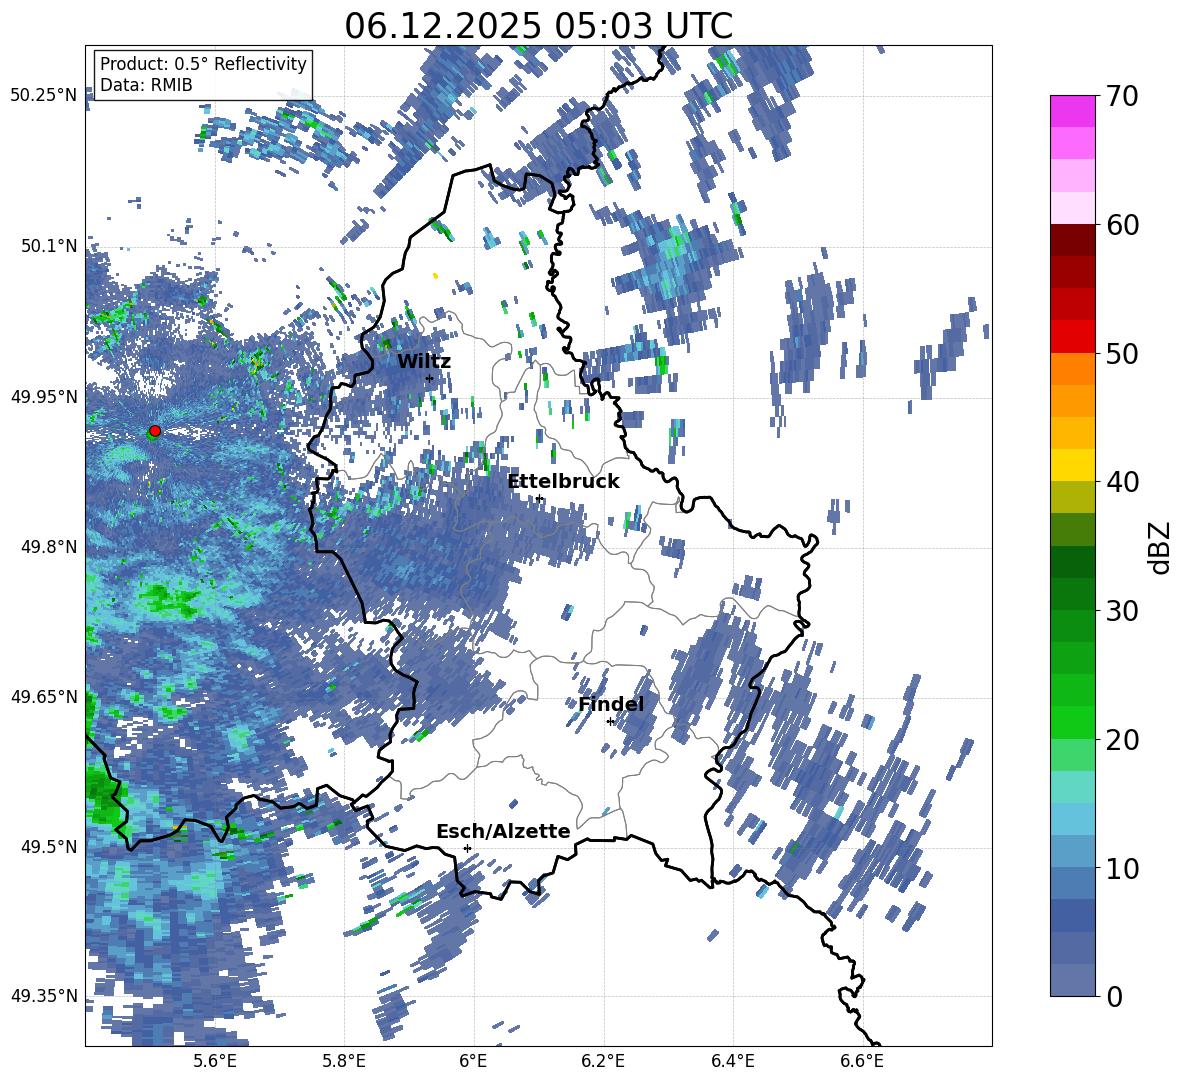The image size is (1184, 1081).
Task: Click the 50.1°N latitude label
Action: click(x=49, y=246)
